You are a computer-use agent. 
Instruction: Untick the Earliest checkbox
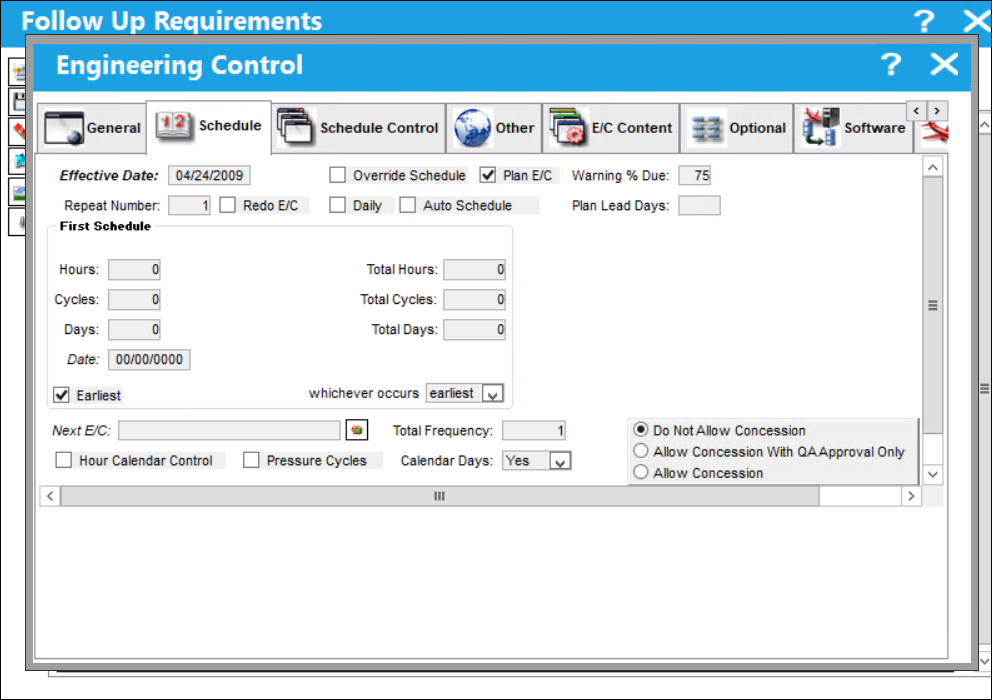click(x=61, y=396)
